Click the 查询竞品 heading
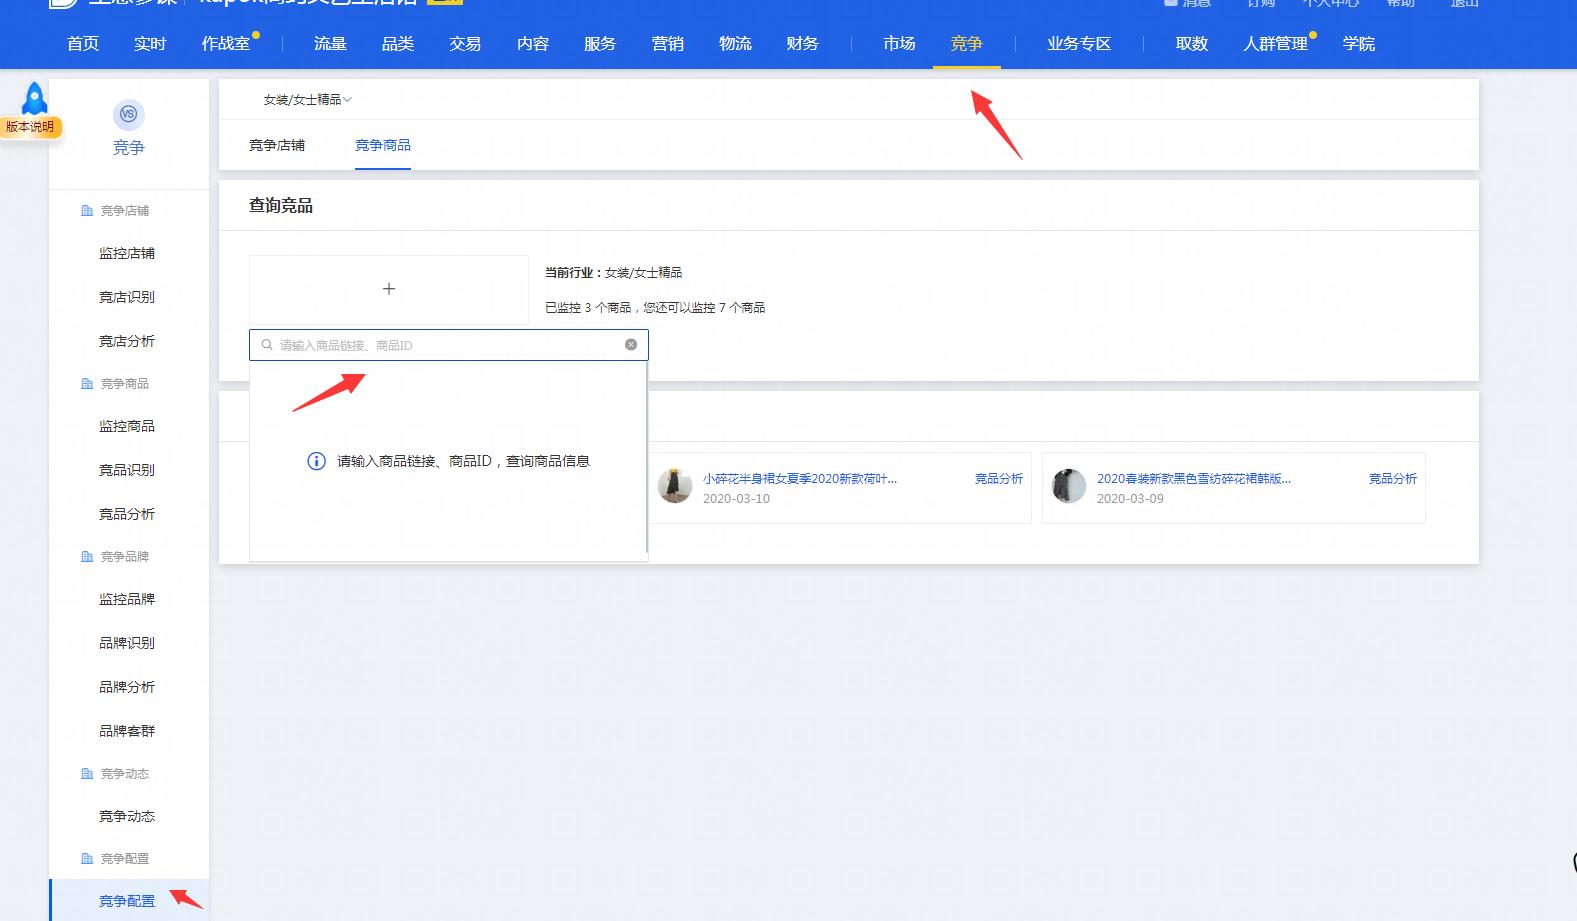The image size is (1577, 921). [281, 206]
